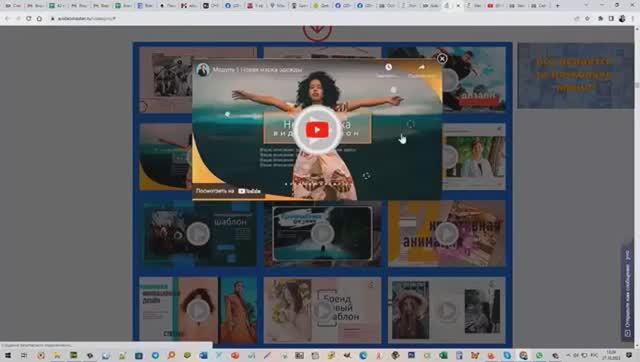
Task: Open the channel avatar in video header
Action: pos(202,70)
